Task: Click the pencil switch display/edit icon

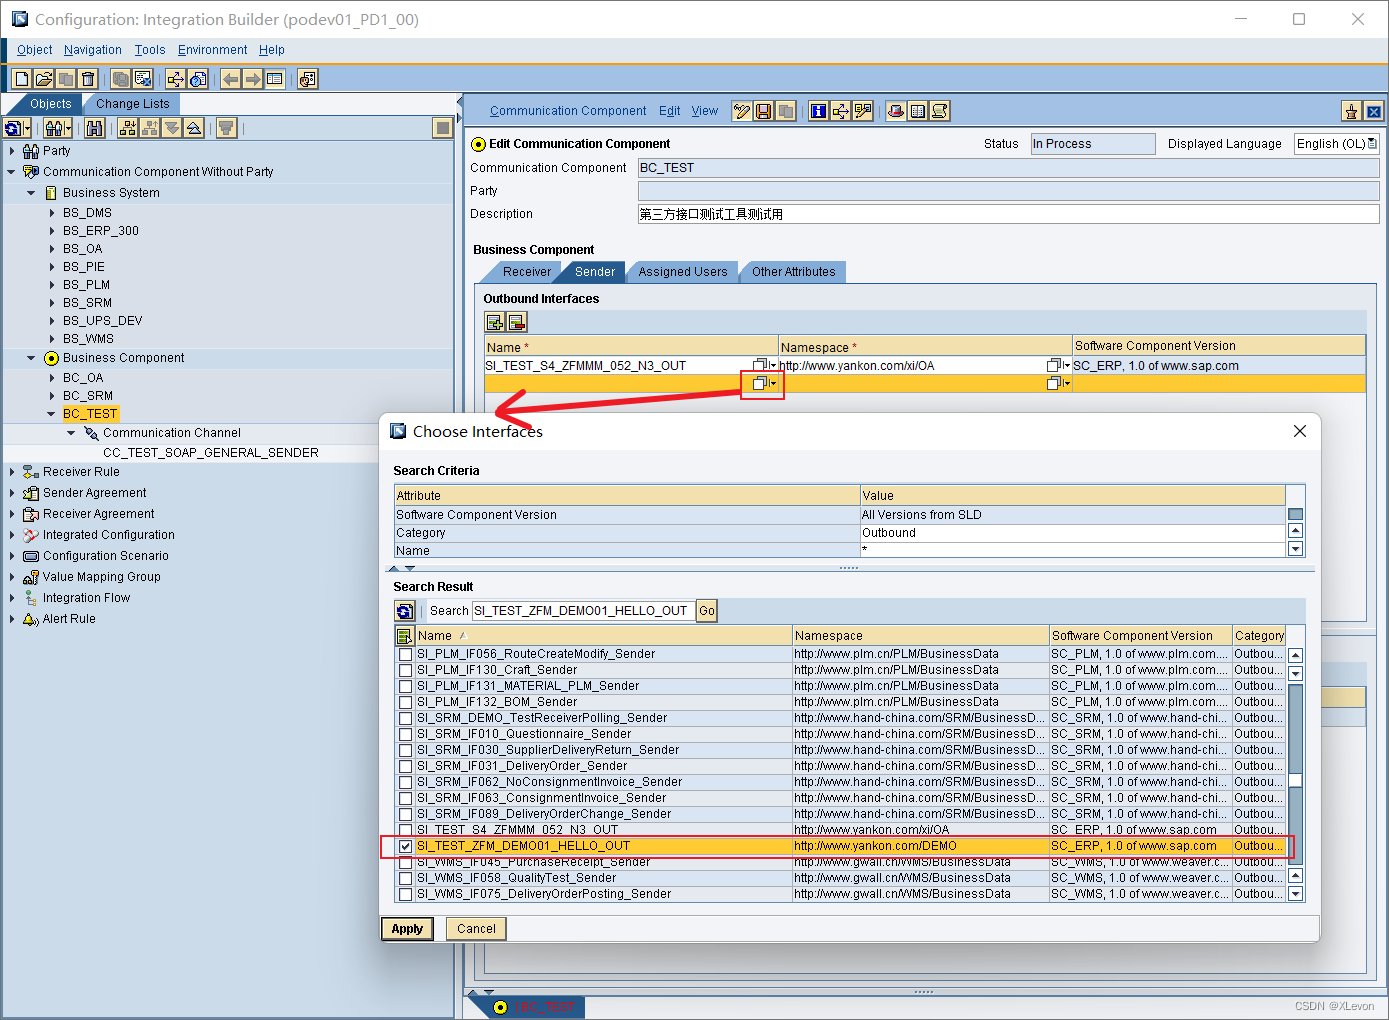Action: (x=742, y=111)
